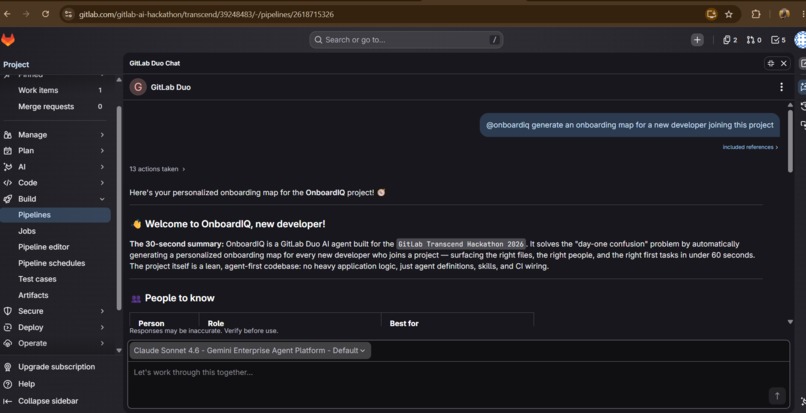Open the new chat icon in right rail
This screenshot has width=806, height=413.
[803, 63]
